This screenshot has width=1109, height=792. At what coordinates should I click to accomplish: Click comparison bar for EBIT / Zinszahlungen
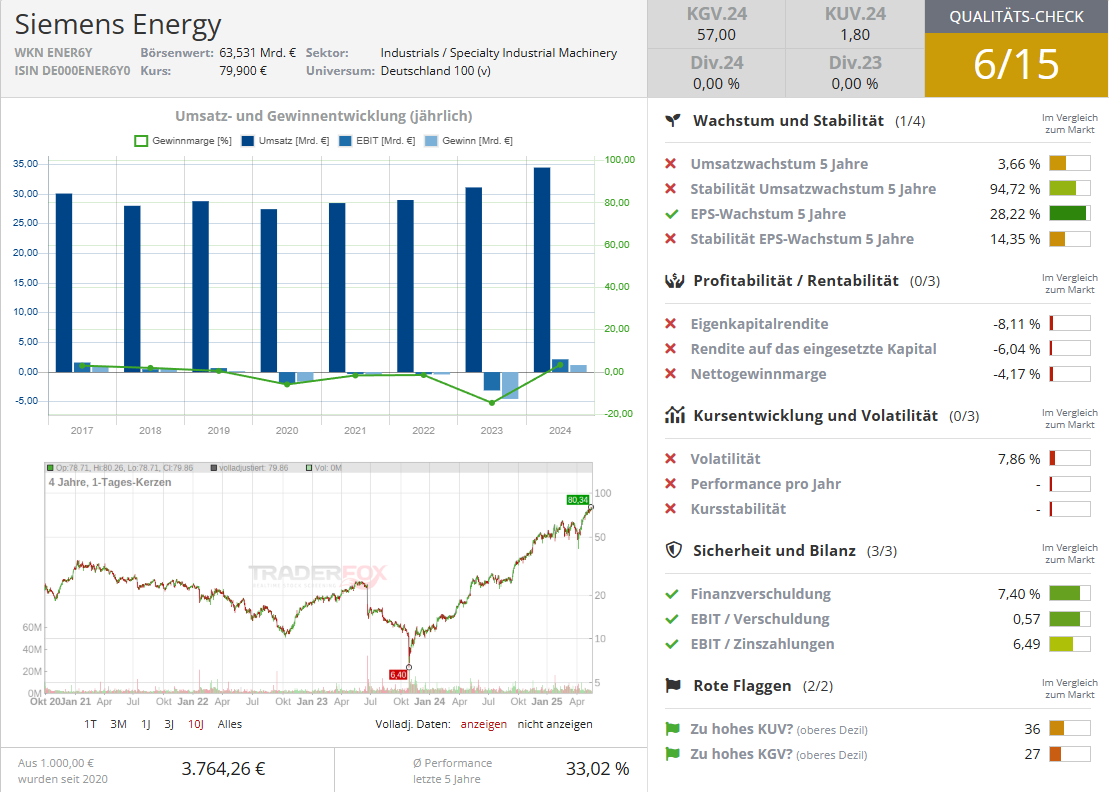(1070, 644)
